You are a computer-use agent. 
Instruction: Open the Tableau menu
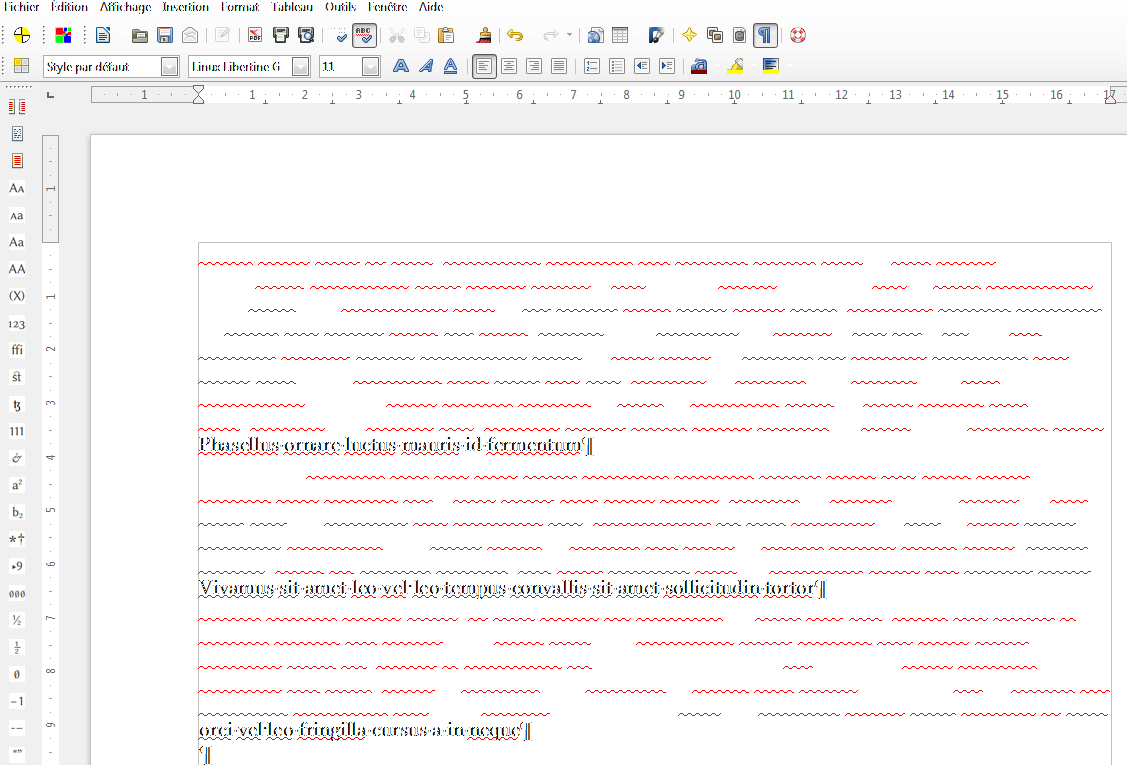click(291, 7)
